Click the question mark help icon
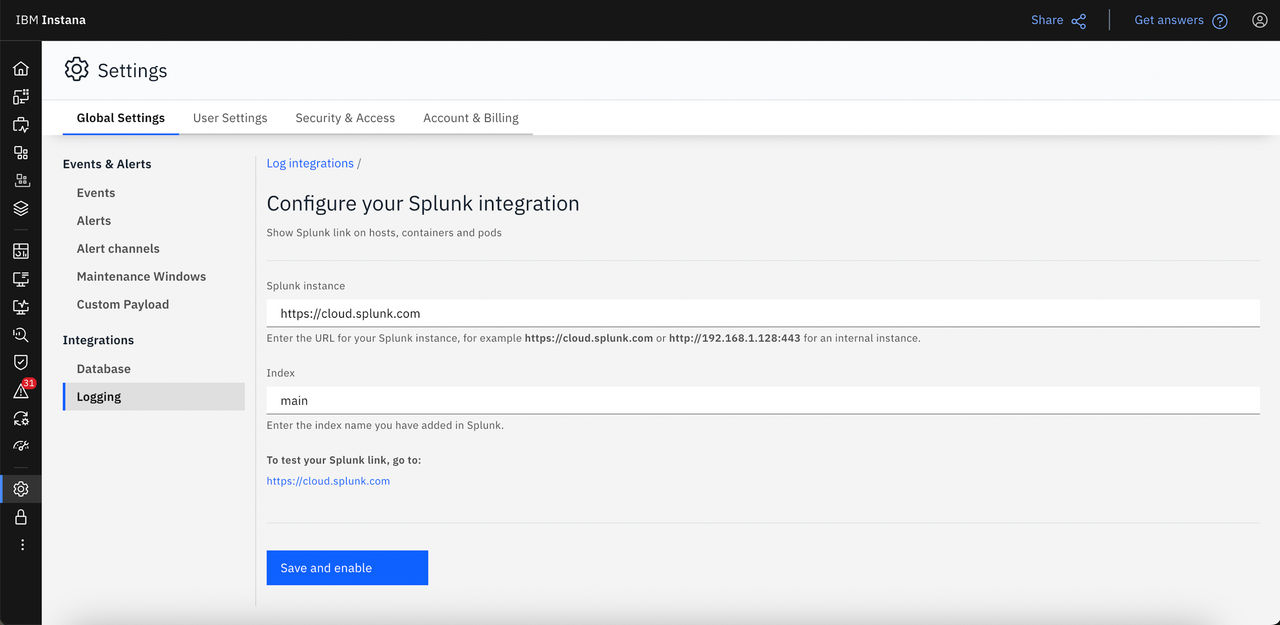 pyautogui.click(x=1220, y=21)
